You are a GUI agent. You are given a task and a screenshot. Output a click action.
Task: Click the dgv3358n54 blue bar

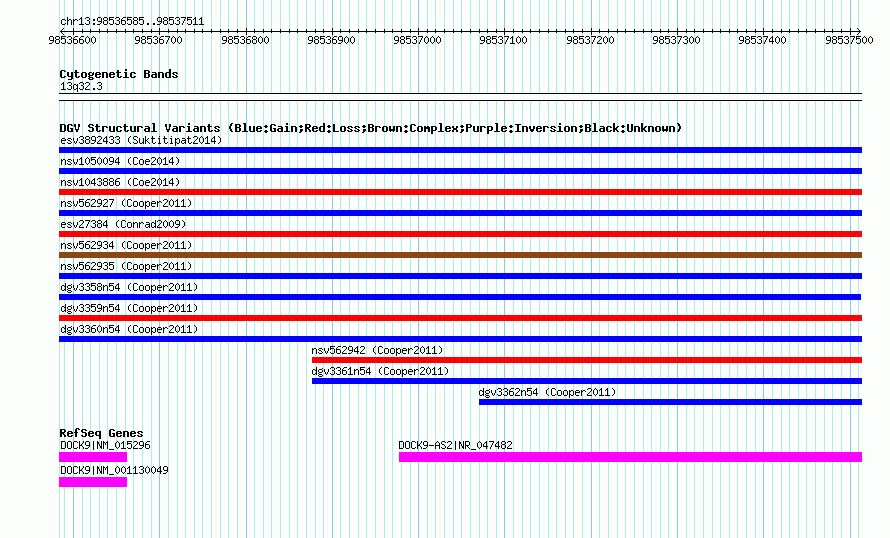pyautogui.click(x=460, y=297)
